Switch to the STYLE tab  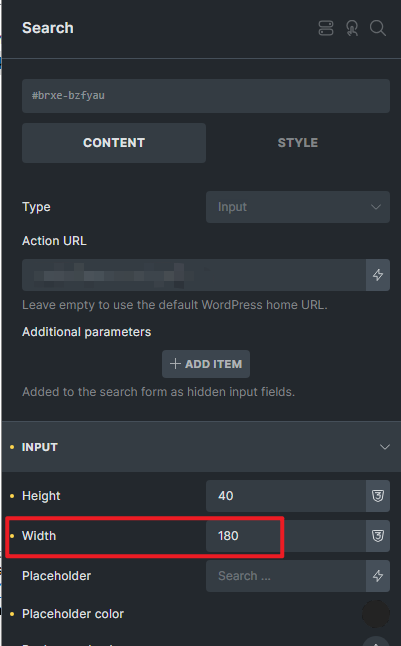coord(298,143)
